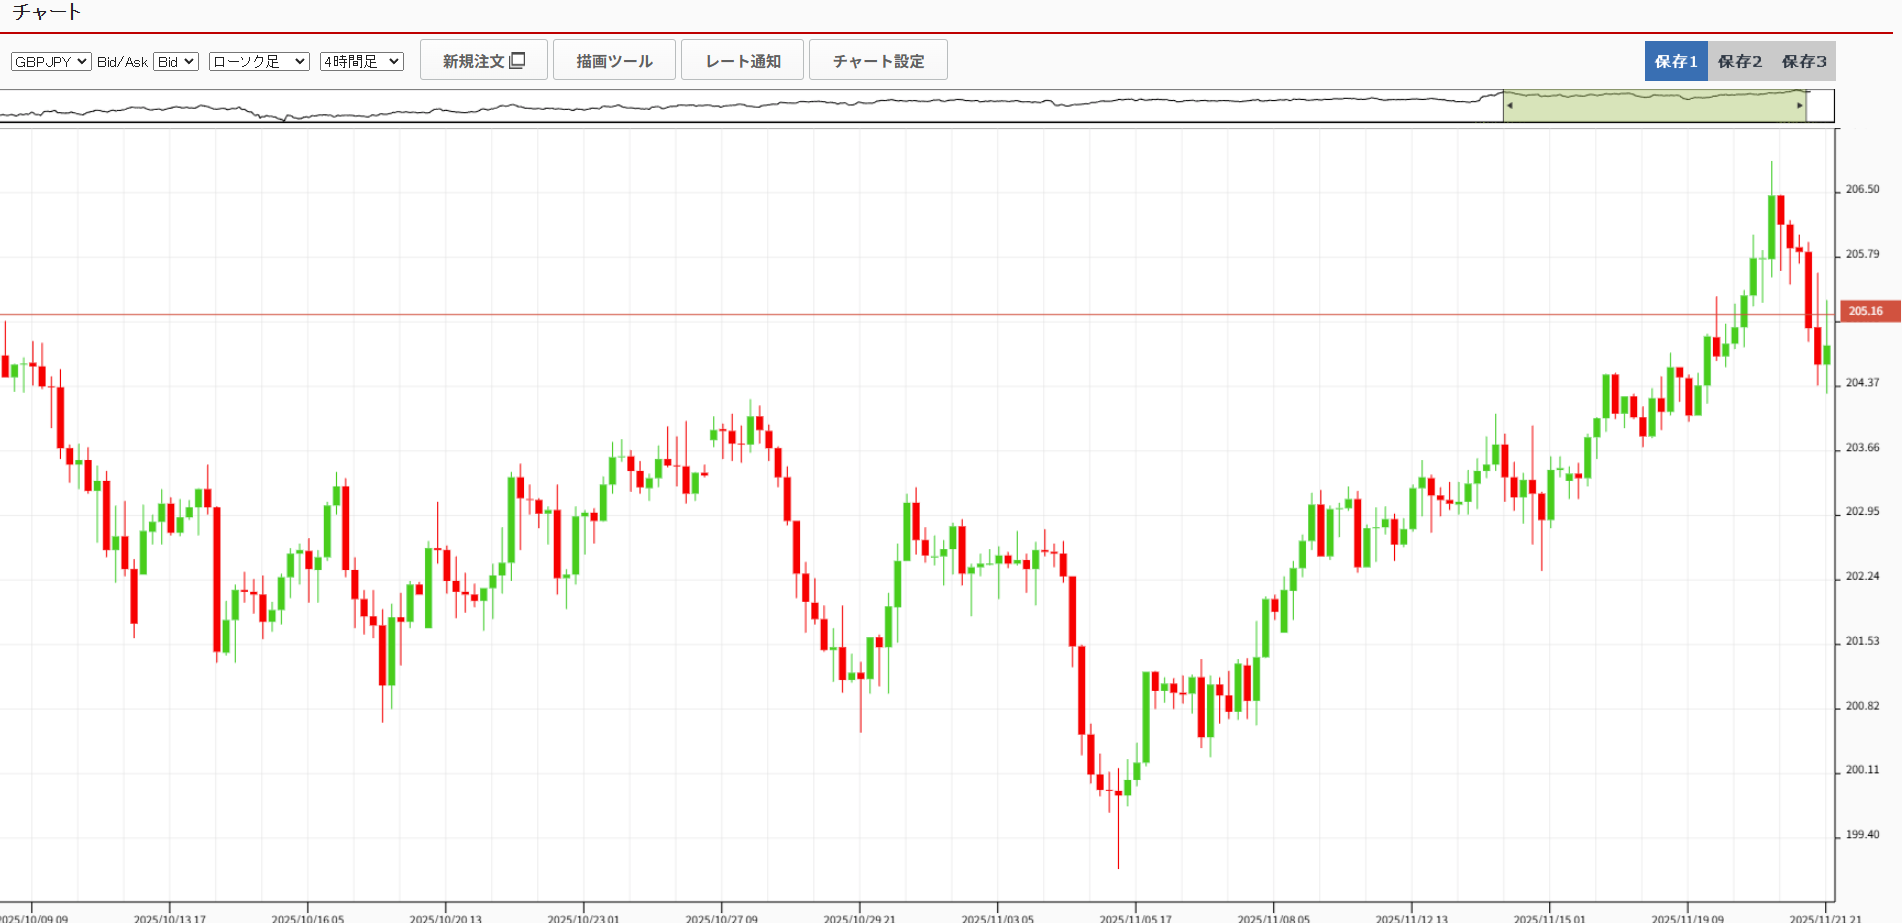Expand the Bid/Ask selector dropdown

(x=176, y=61)
